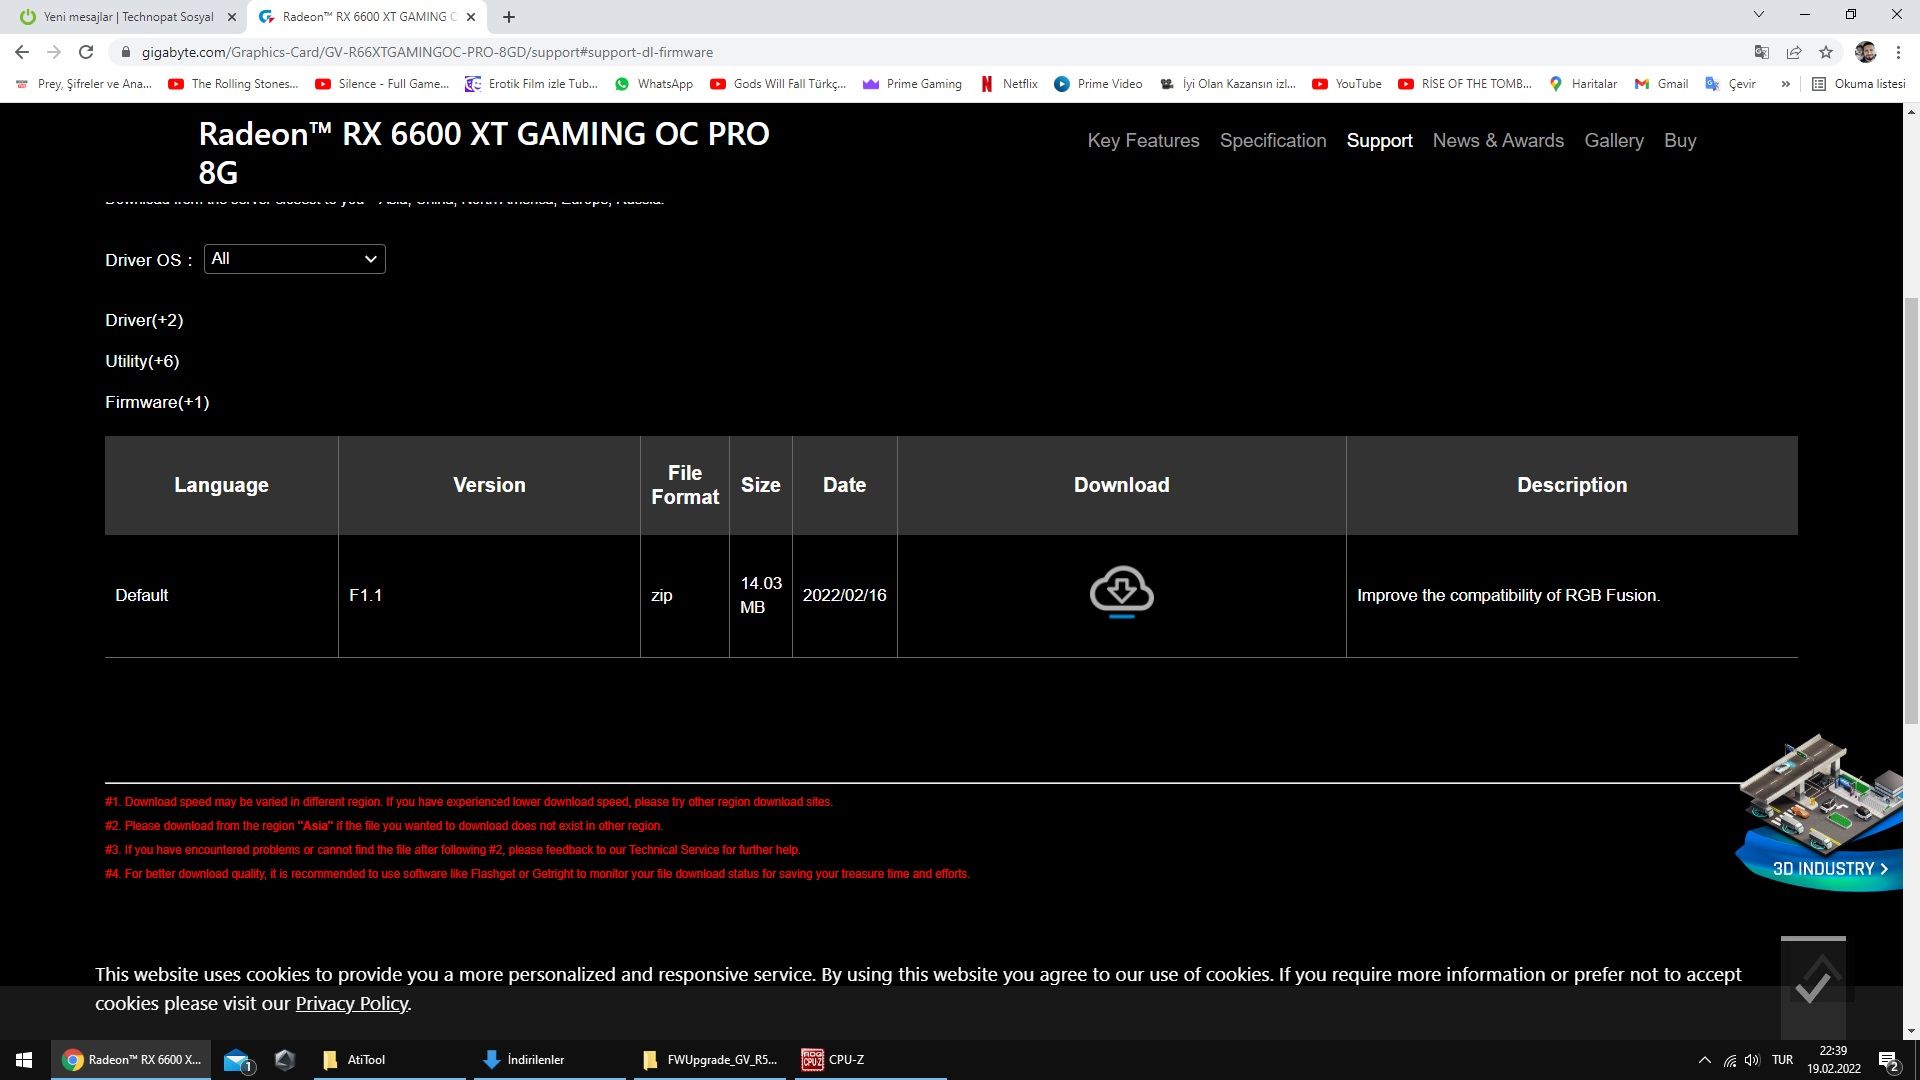1920x1080 pixels.
Task: Click the share page icon in address bar
Action: [1794, 52]
